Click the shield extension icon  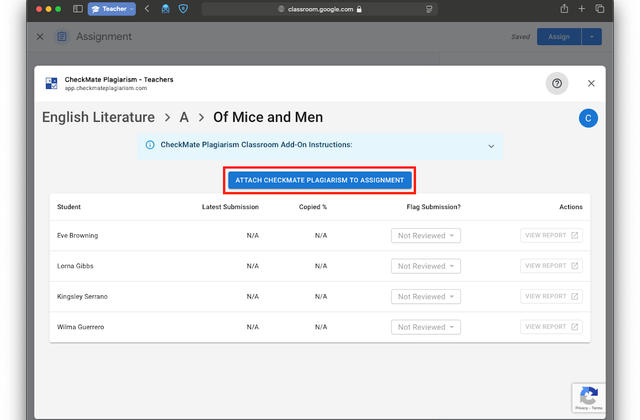tap(183, 9)
